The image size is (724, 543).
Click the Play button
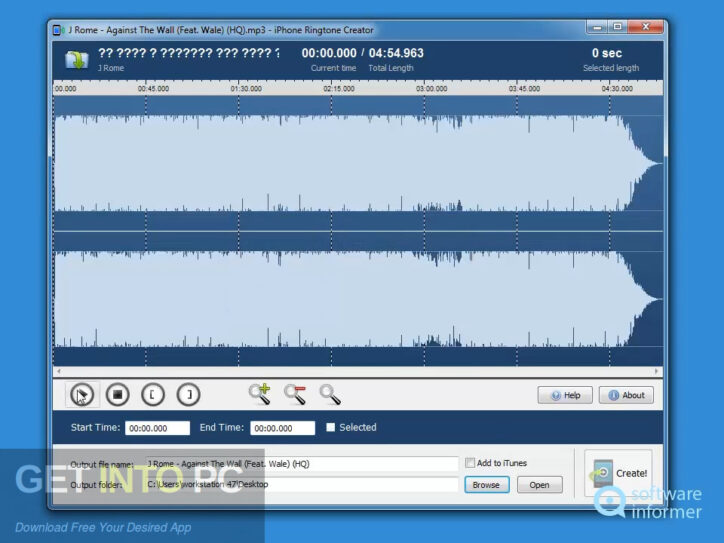click(82, 395)
